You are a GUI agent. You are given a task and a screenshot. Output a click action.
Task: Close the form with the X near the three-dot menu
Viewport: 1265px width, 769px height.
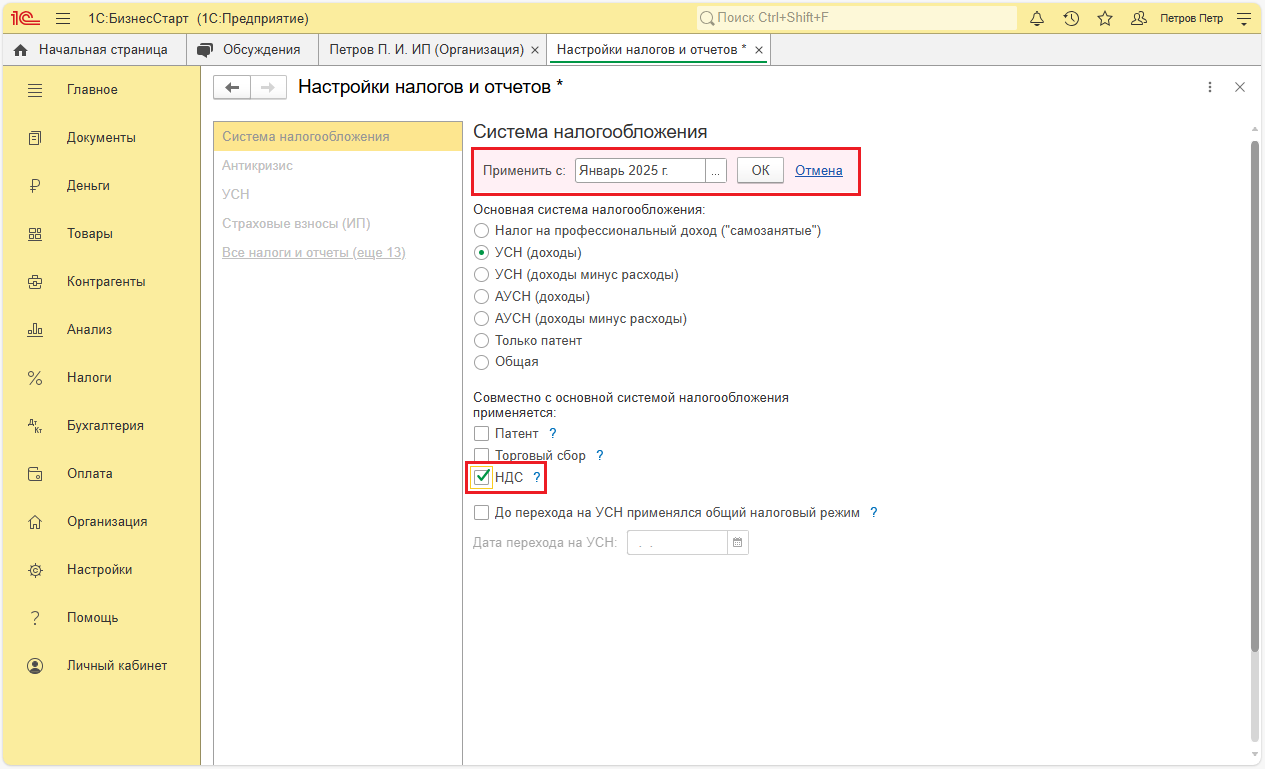tap(1240, 87)
